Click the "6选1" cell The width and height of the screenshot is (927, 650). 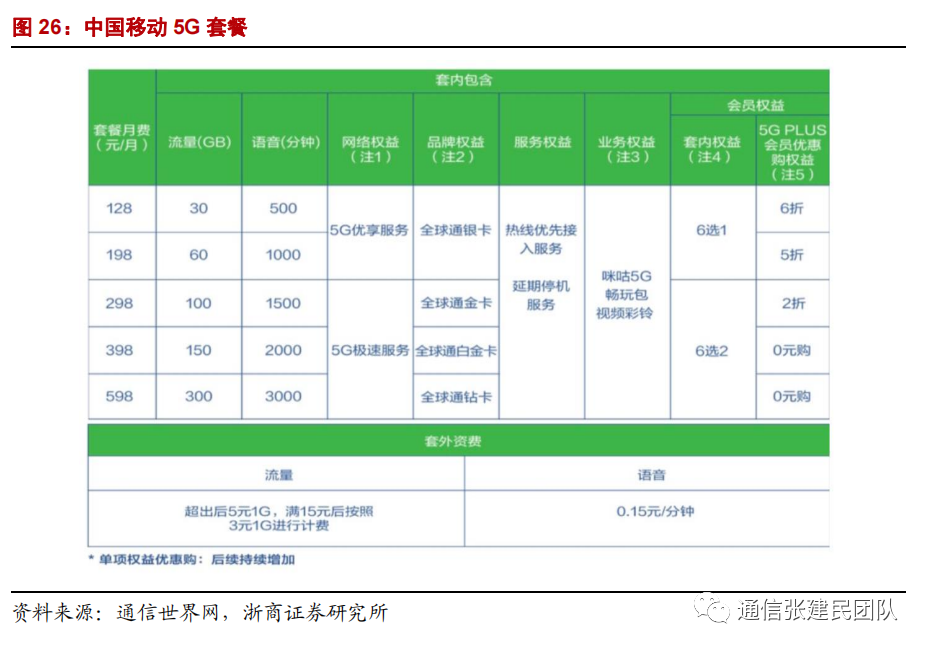(x=711, y=230)
